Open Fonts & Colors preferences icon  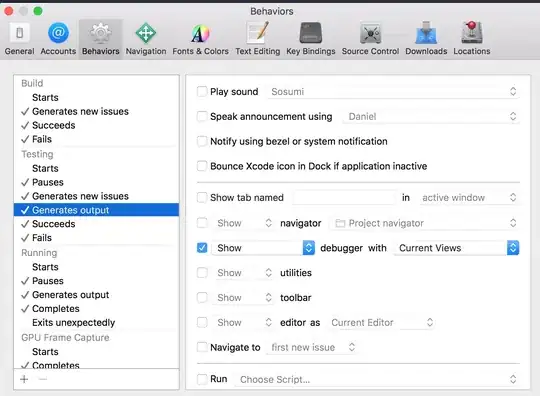pos(200,33)
